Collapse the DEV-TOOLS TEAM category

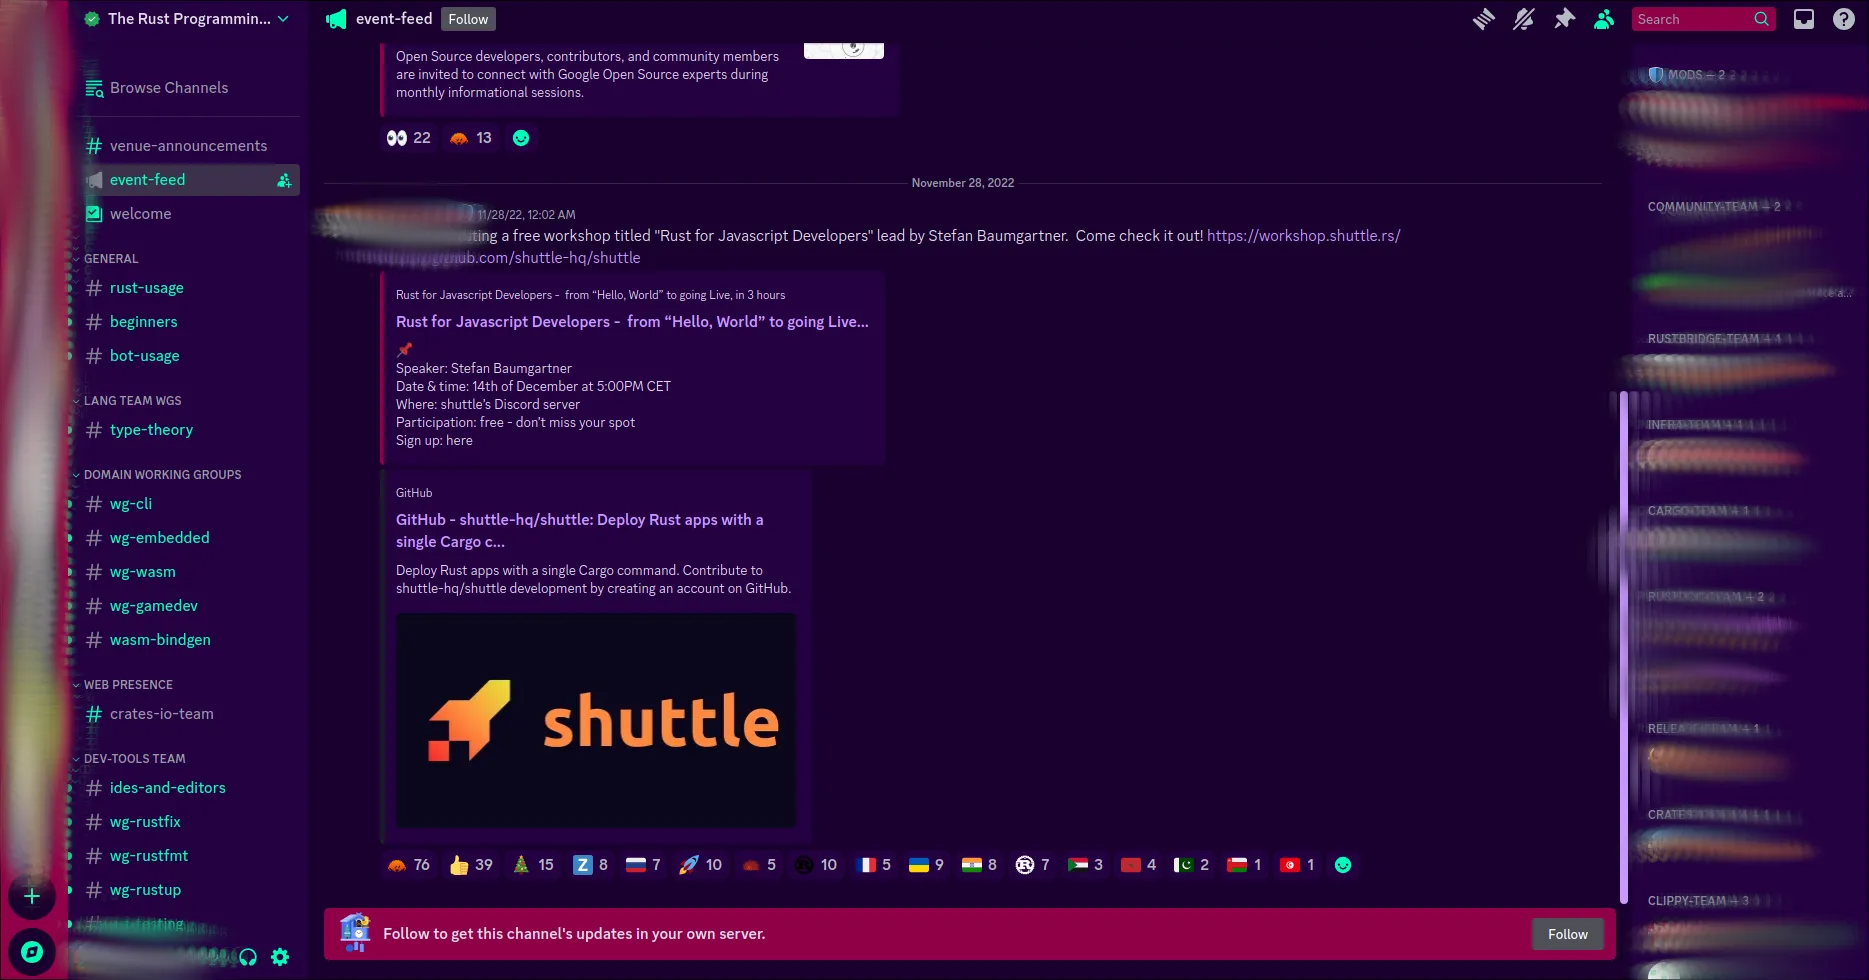pyautogui.click(x=134, y=759)
